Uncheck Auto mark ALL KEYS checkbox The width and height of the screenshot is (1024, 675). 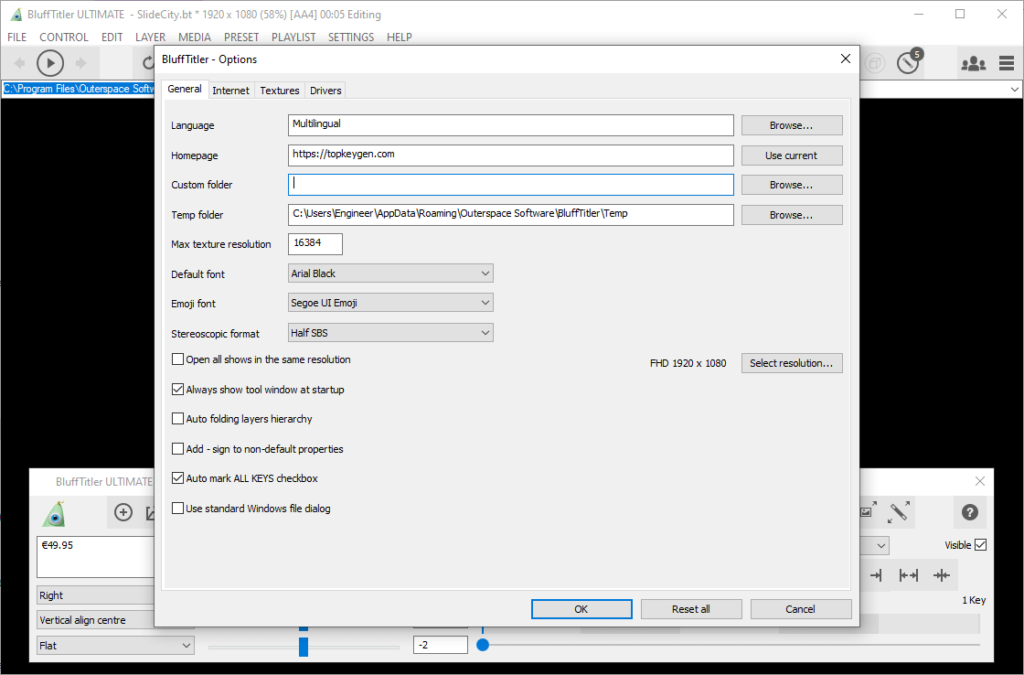pos(178,478)
